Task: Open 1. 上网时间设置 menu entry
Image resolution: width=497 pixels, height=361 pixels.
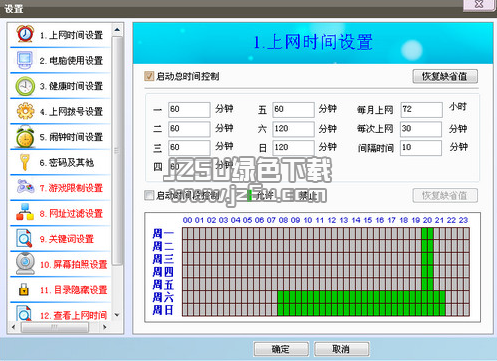Action: point(71,35)
